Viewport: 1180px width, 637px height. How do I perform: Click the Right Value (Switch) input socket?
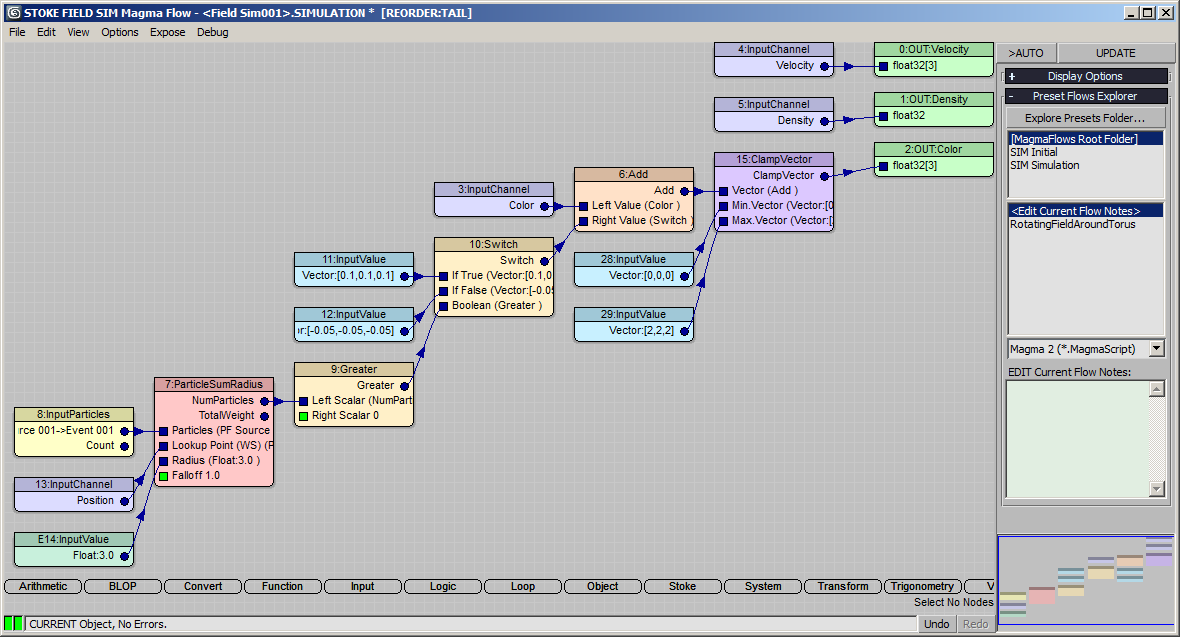pos(583,221)
